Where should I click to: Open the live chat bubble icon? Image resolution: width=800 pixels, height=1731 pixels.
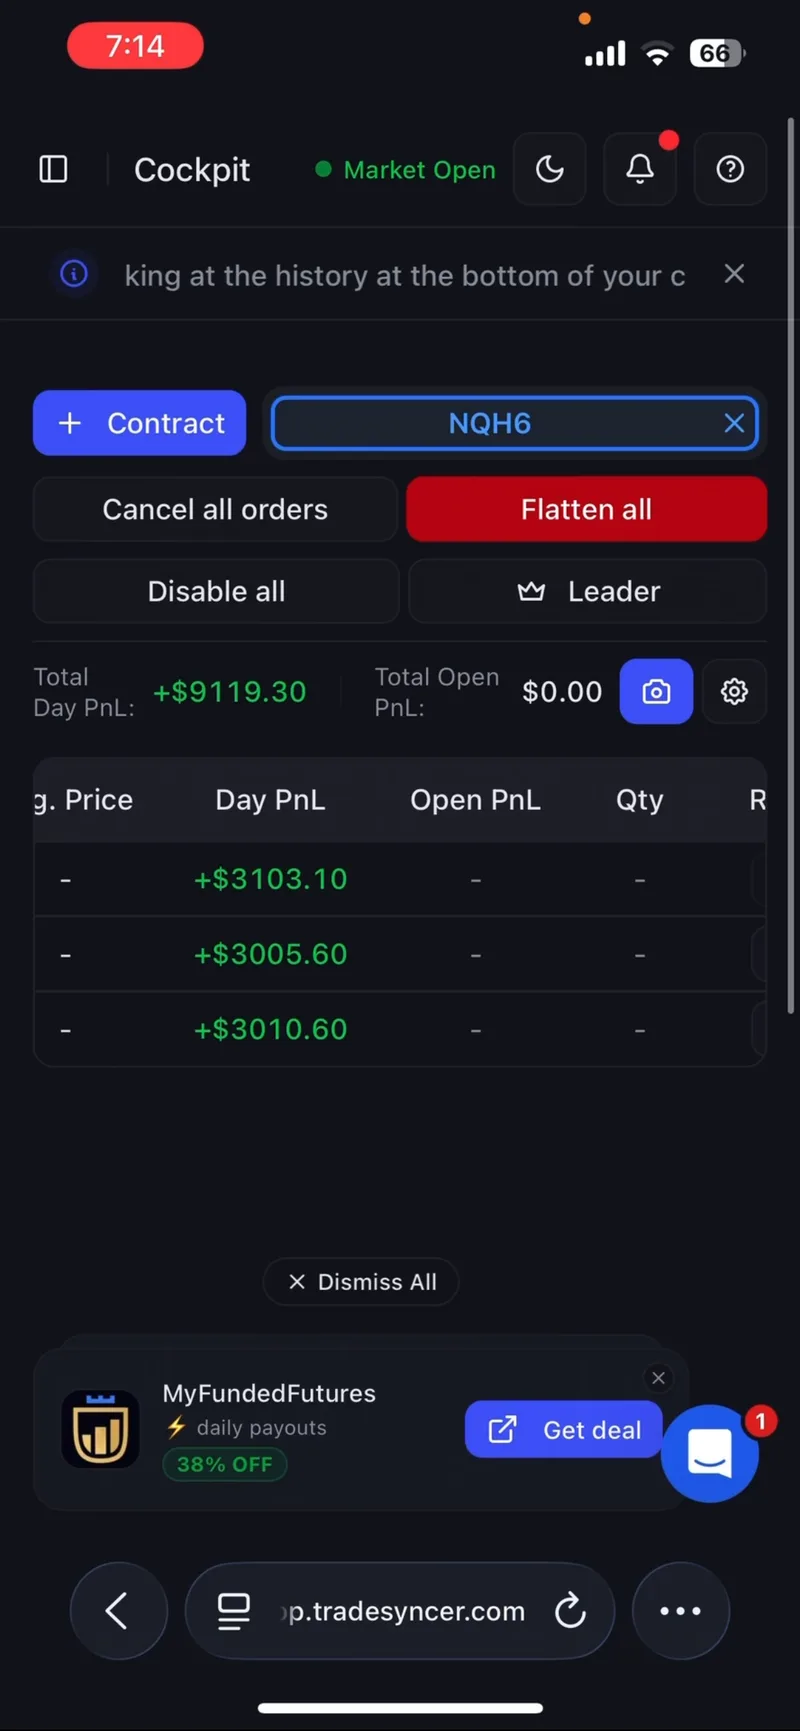click(x=710, y=1453)
